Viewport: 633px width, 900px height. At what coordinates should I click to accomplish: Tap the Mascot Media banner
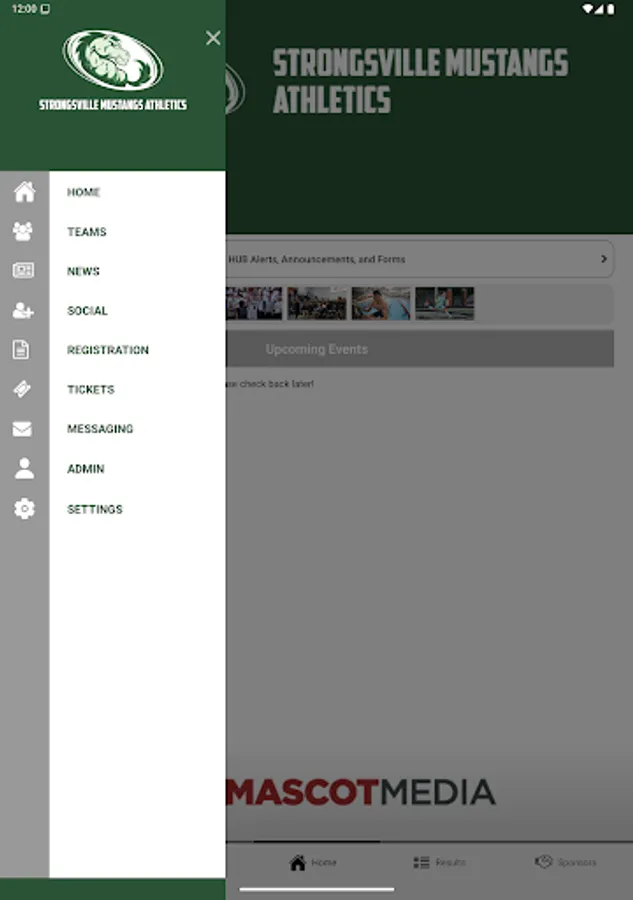(x=361, y=792)
